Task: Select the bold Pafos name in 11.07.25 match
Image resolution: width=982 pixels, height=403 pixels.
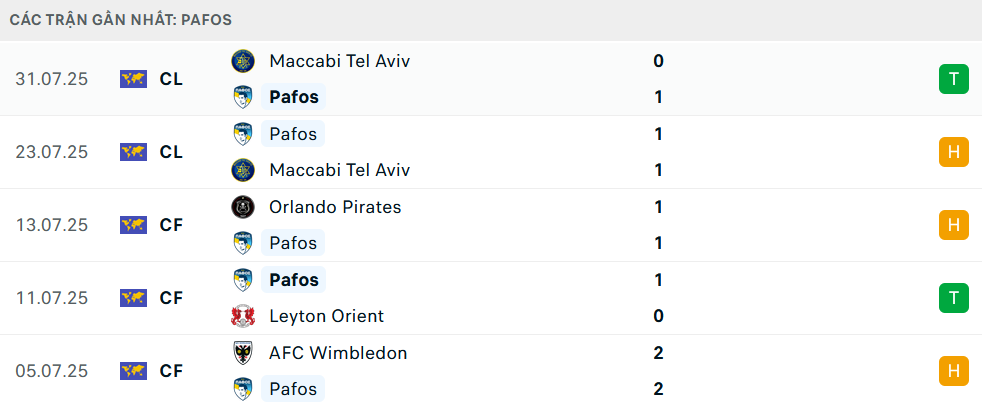Action: coord(294,280)
